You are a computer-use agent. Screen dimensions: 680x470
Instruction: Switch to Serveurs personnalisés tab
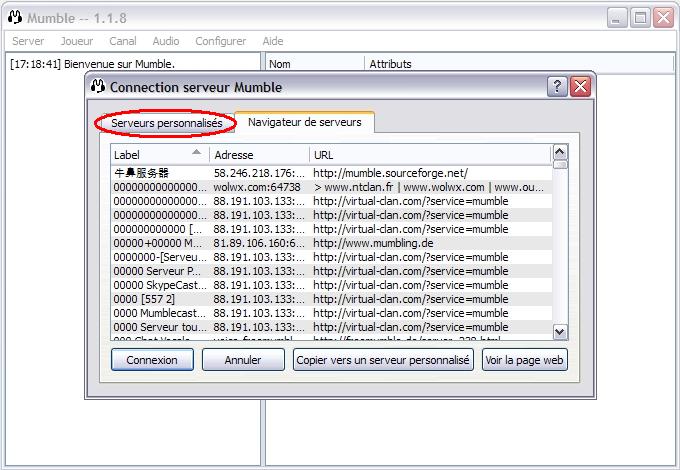click(x=167, y=123)
